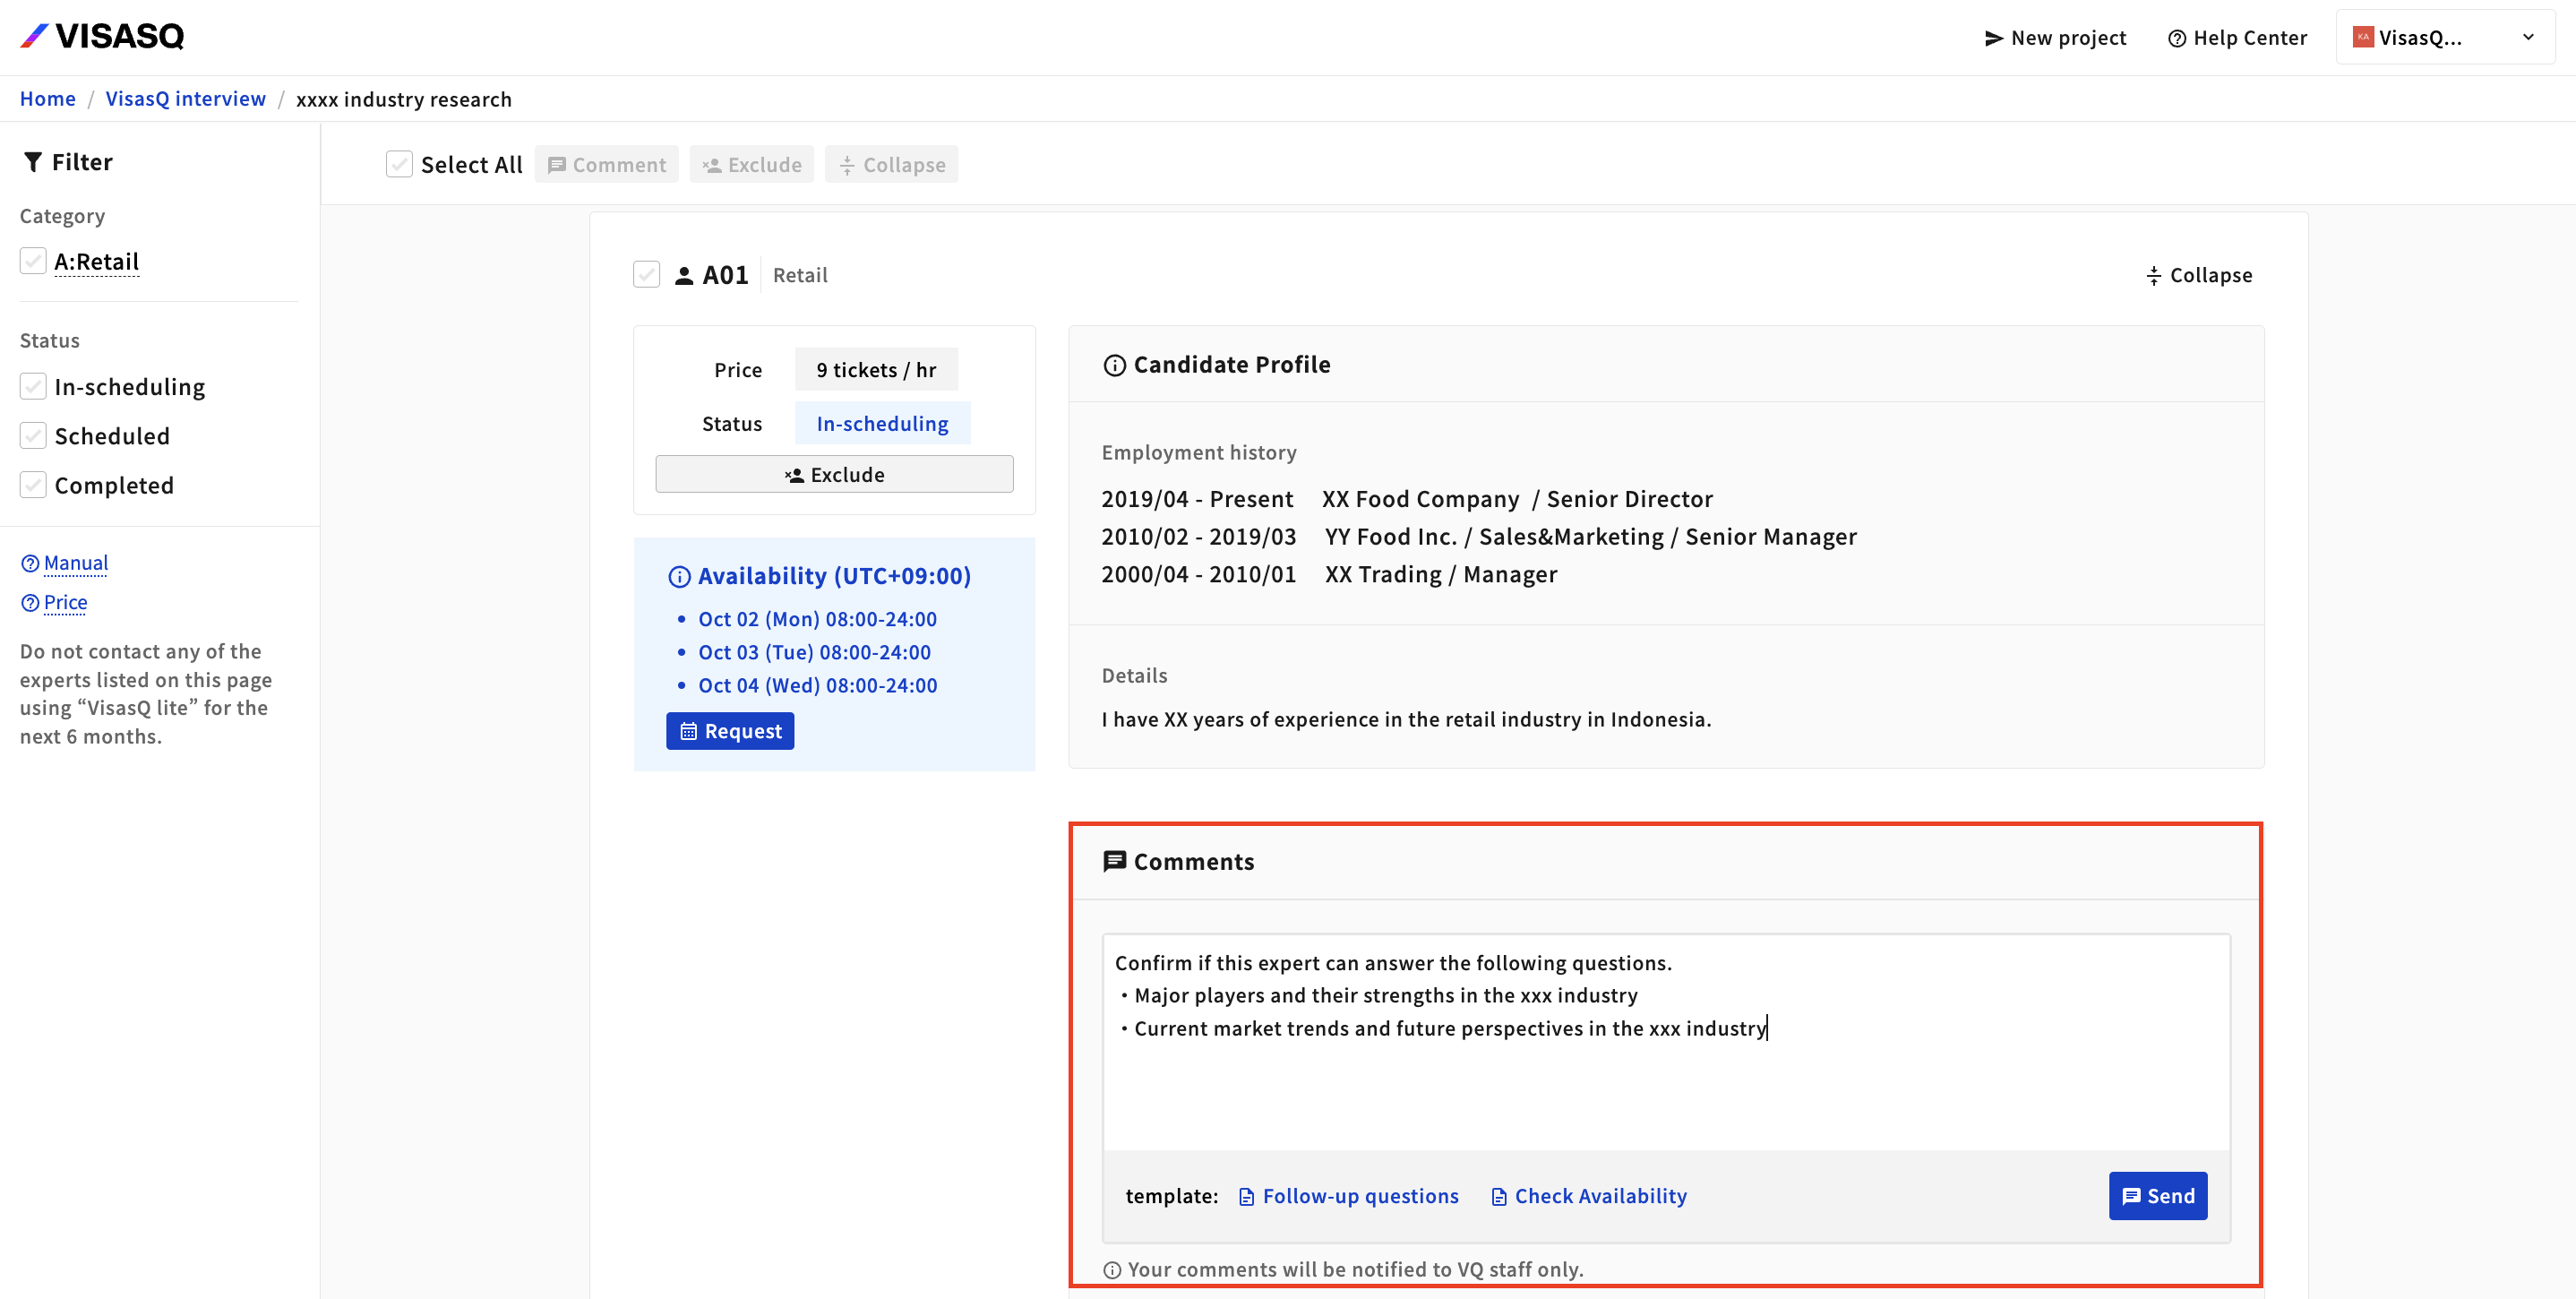This screenshot has height=1299, width=2576.
Task: Click the xxxx industry research breadcrumb
Action: 404,99
